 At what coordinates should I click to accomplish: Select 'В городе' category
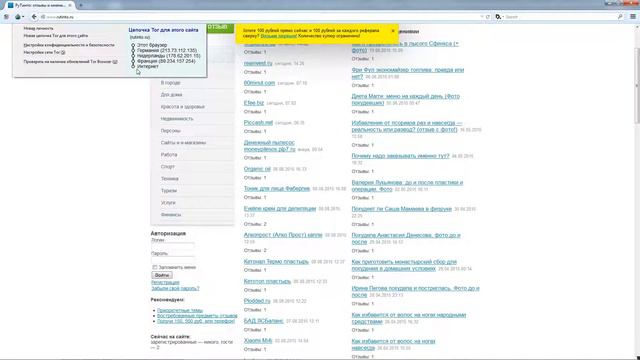click(171, 83)
